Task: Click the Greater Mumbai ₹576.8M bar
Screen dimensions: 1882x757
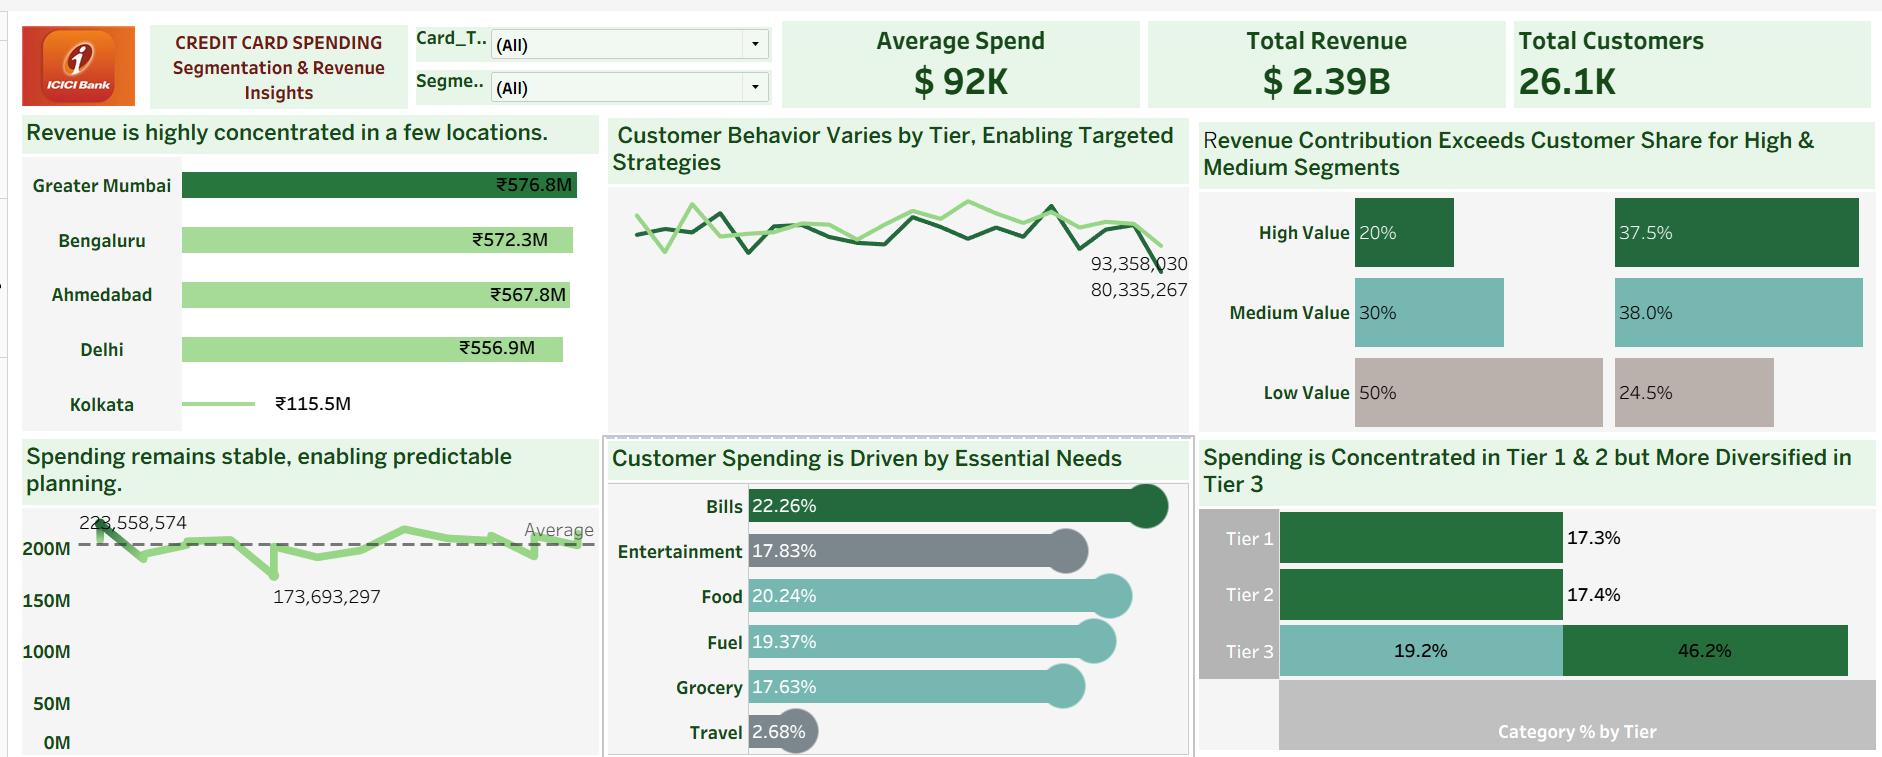Action: point(379,185)
